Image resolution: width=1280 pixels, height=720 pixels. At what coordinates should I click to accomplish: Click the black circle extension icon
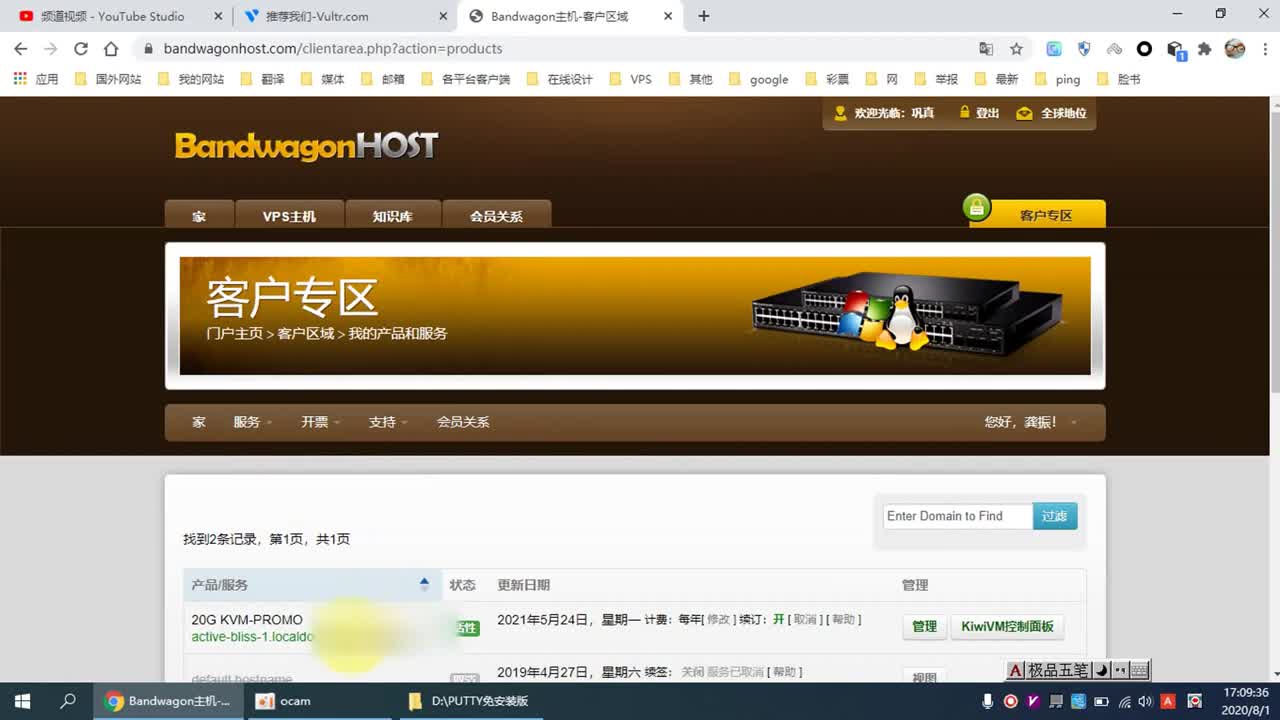1145,48
